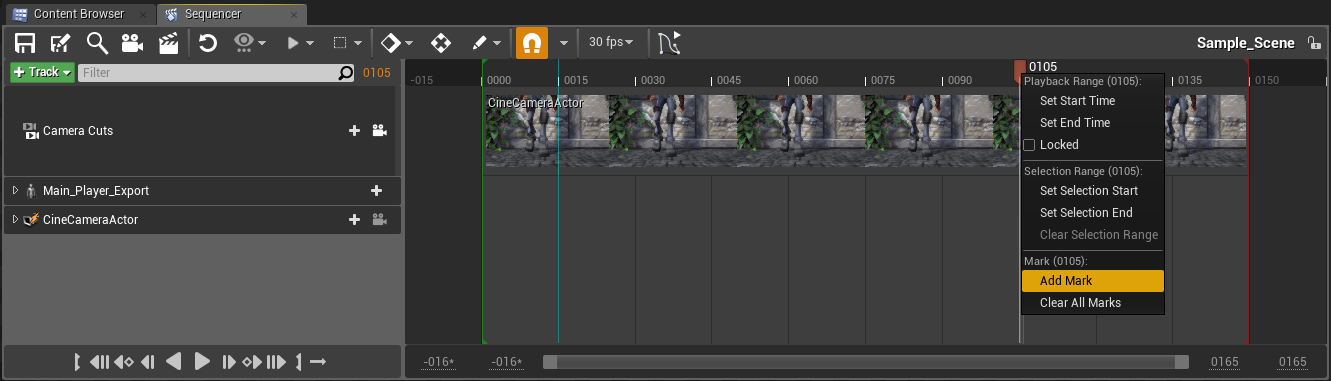Click the restore state circular arrow icon
The height and width of the screenshot is (381, 1331).
pos(208,43)
